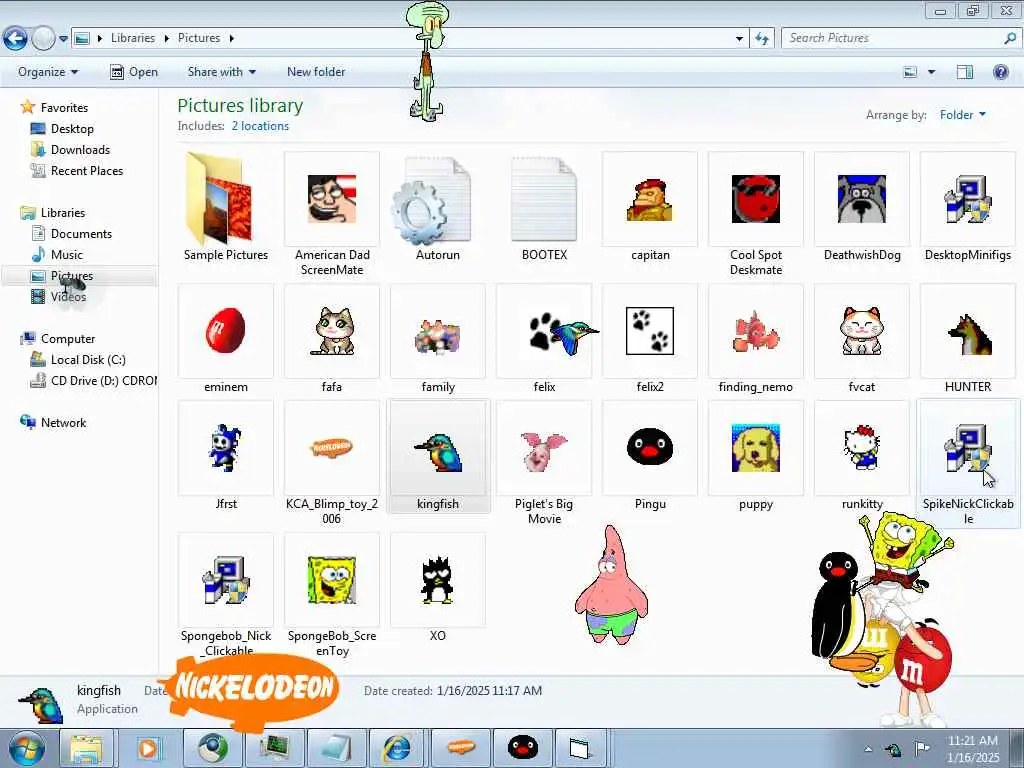Viewport: 1024px width, 768px height.
Task: Toggle the preview pane button
Action: tap(965, 72)
